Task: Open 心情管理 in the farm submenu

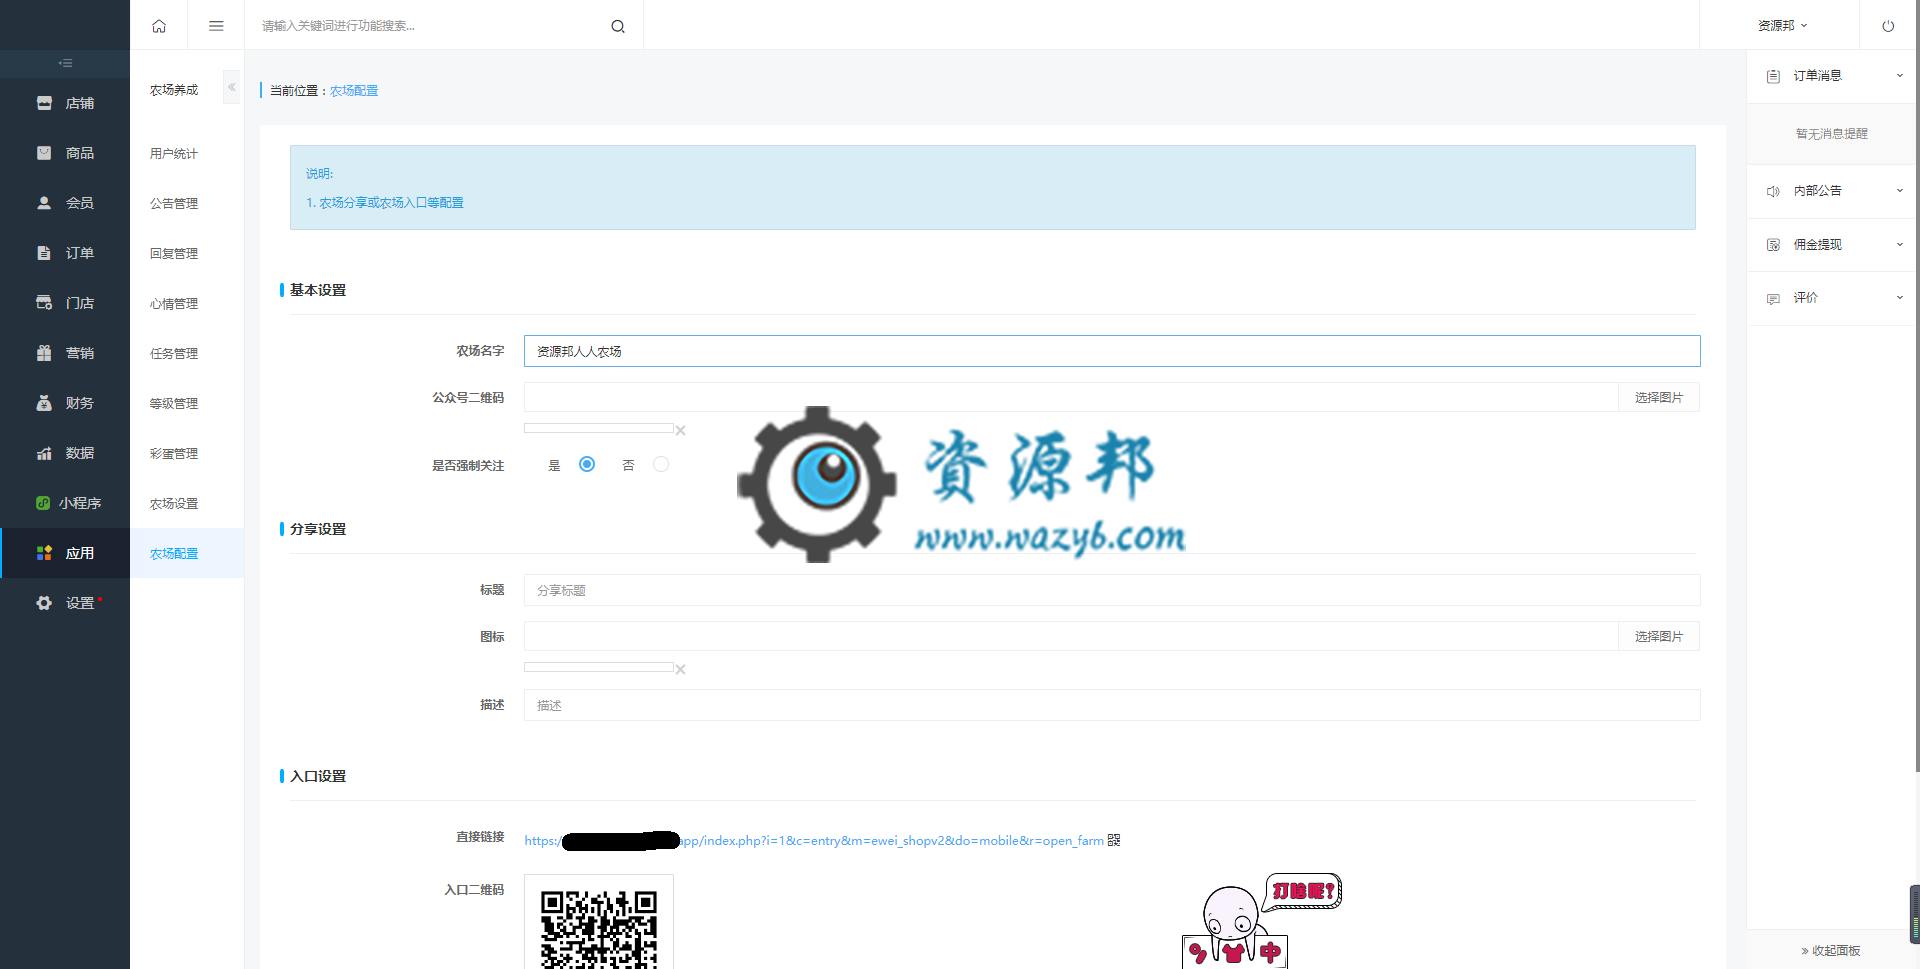Action: [174, 304]
